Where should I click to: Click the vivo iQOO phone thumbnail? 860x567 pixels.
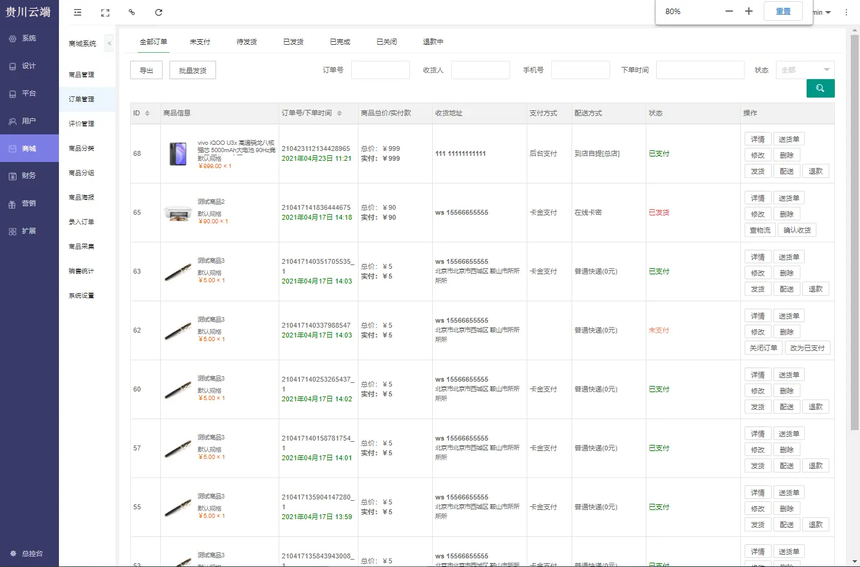178,154
